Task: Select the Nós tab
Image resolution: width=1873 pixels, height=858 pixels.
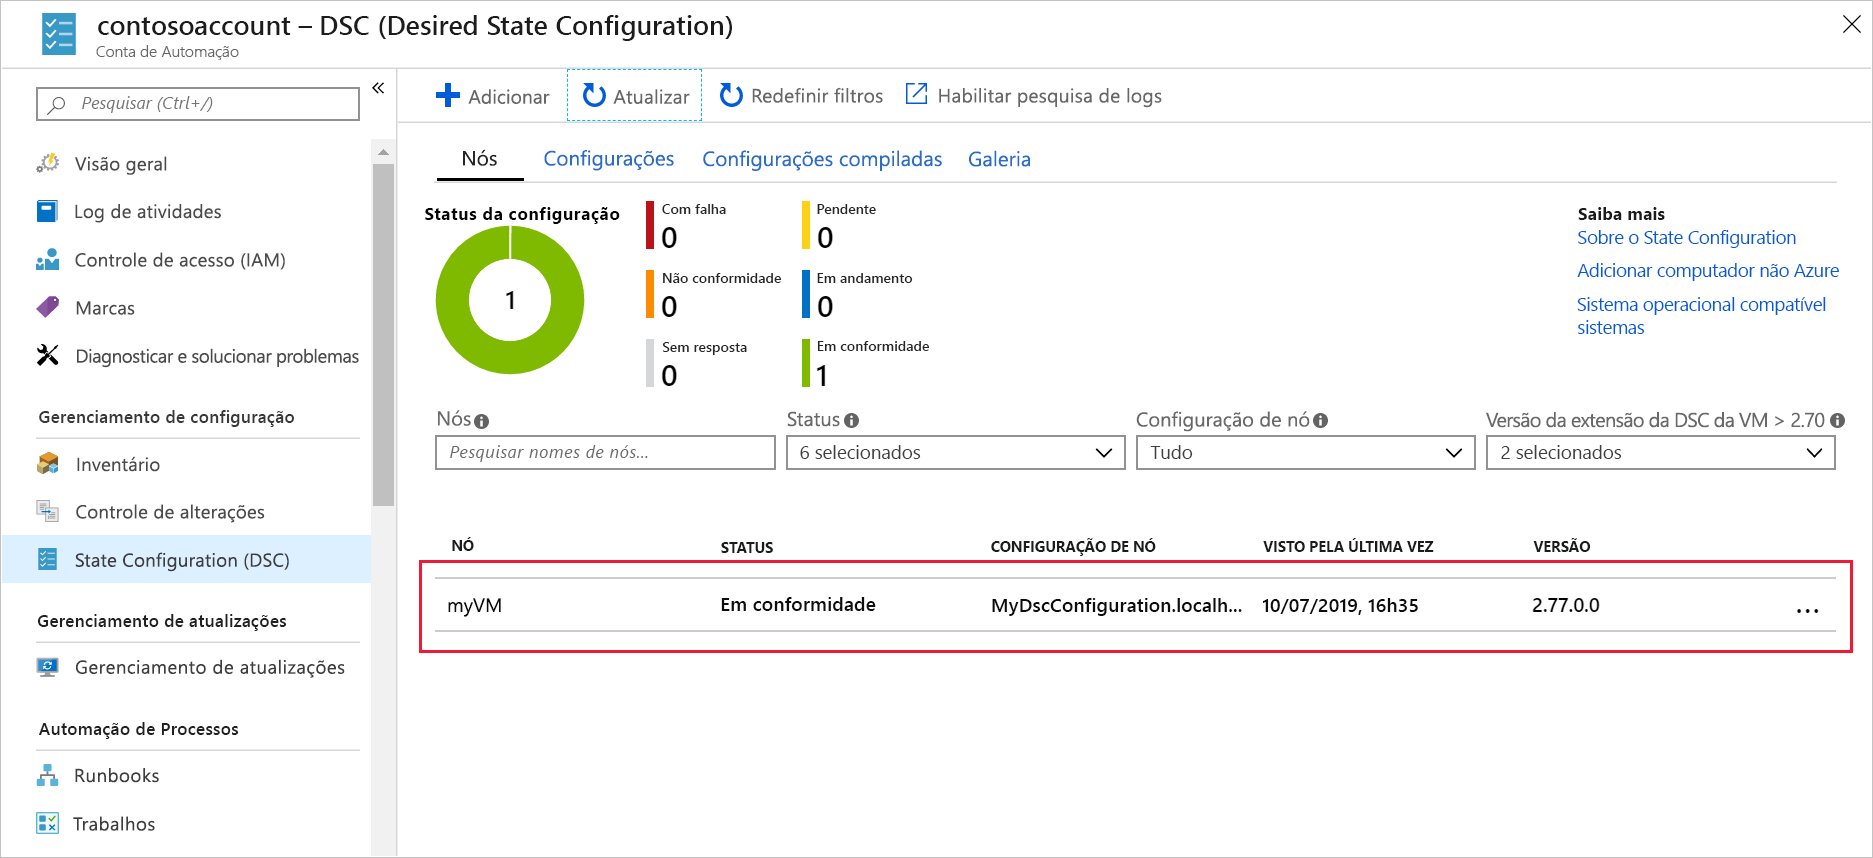Action: (479, 159)
